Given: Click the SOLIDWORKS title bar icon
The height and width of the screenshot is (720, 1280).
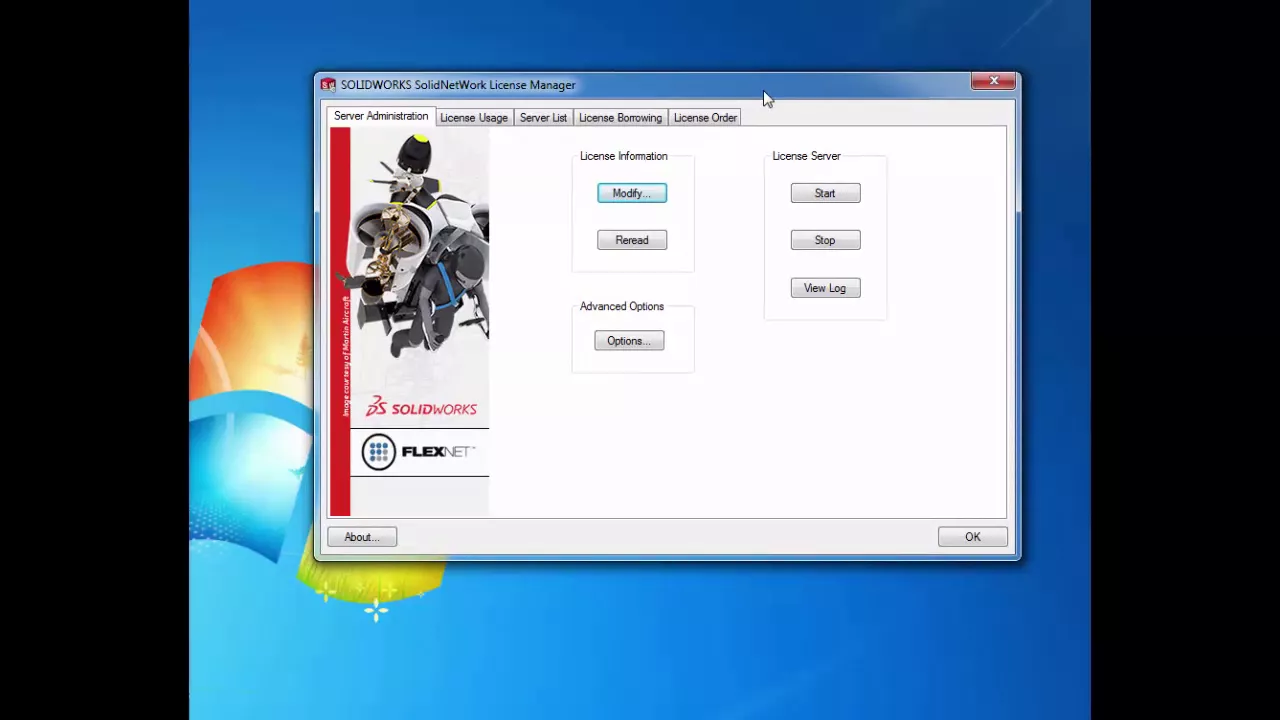Looking at the screenshot, I should tap(328, 85).
